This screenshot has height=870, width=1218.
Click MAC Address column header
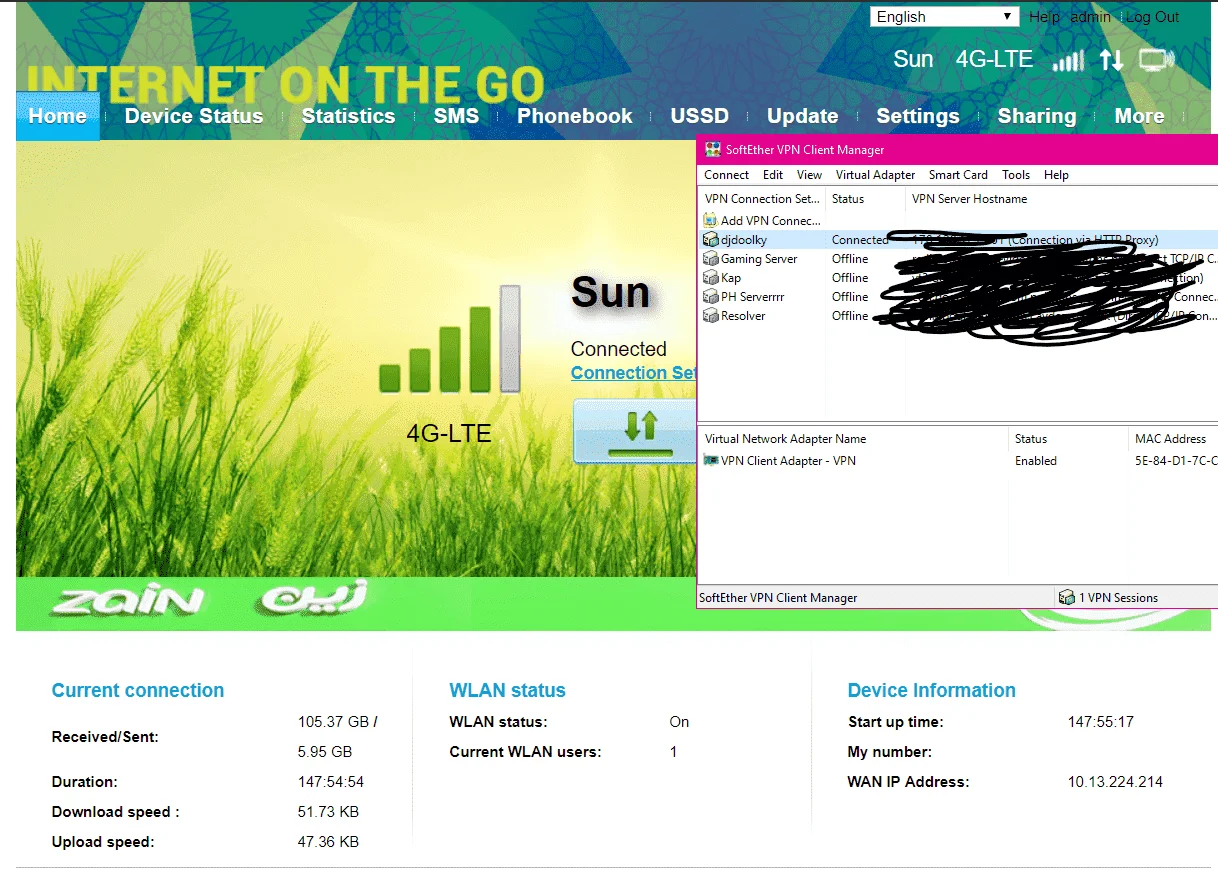[x=1173, y=439]
